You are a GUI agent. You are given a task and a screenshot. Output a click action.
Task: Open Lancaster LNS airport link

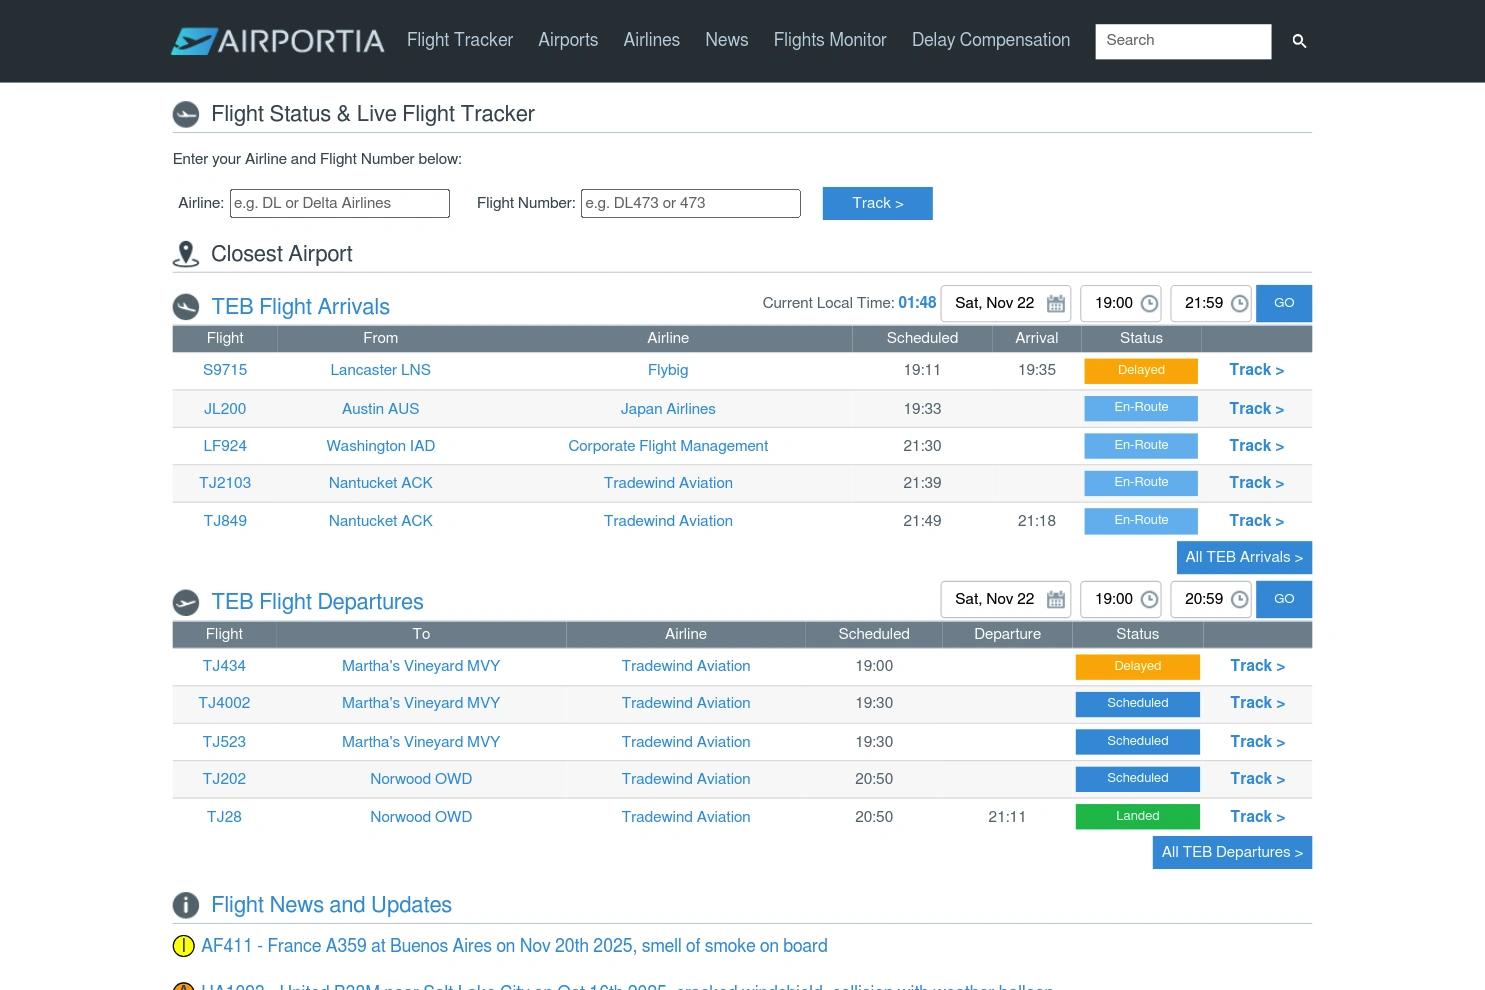click(381, 370)
